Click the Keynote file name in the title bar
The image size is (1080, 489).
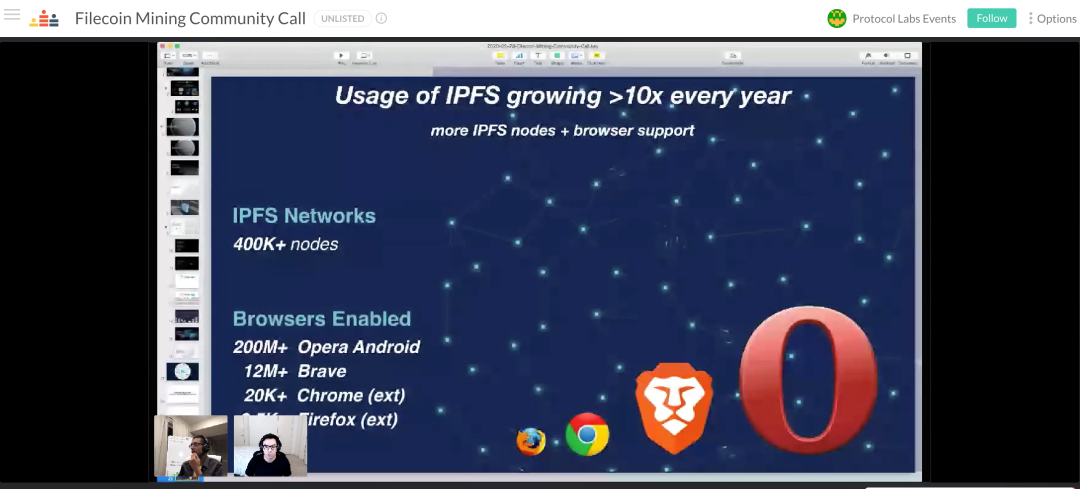(542, 45)
